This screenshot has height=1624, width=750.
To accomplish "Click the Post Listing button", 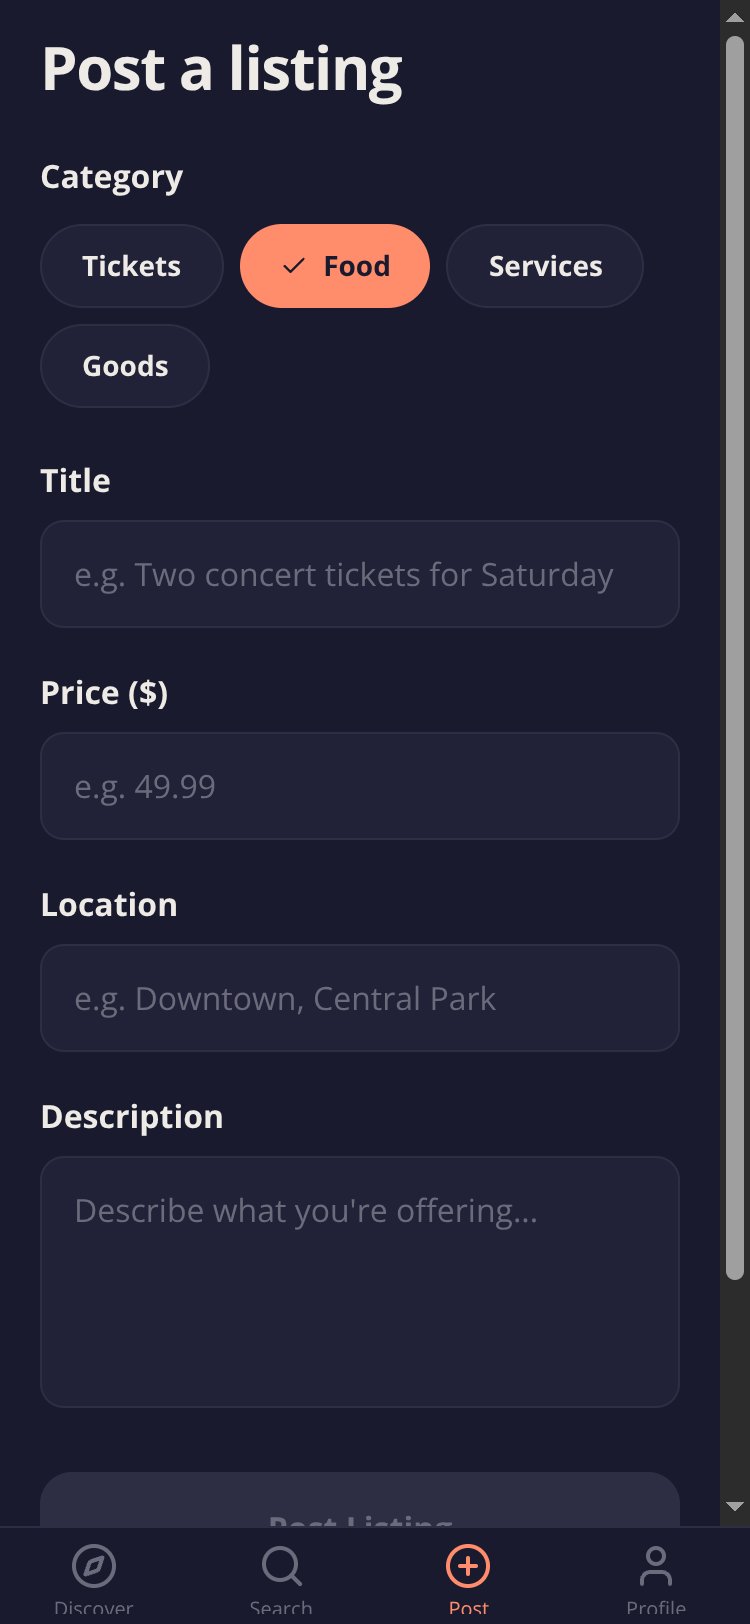I will 360,1500.
